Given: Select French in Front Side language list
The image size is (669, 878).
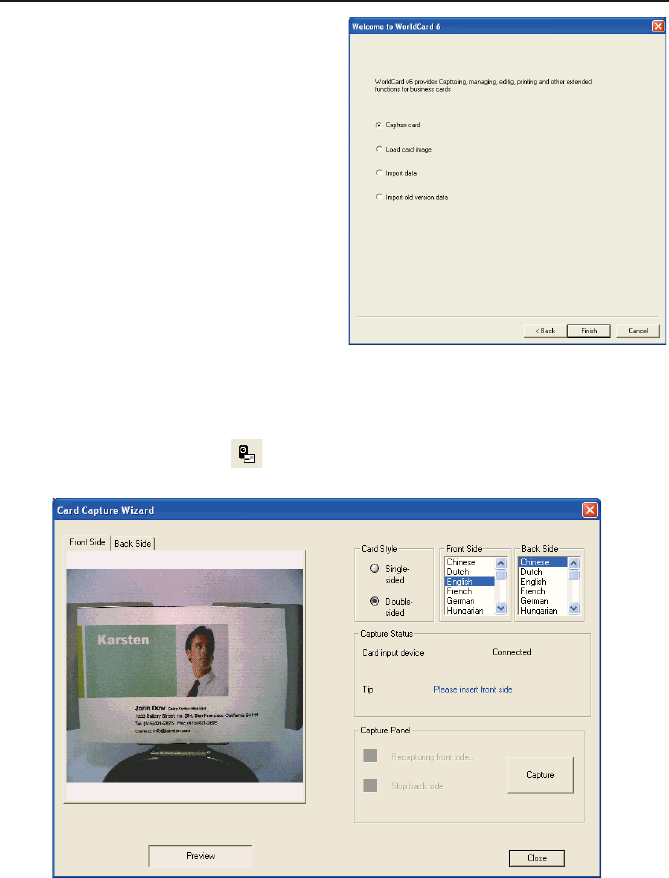Looking at the screenshot, I should coord(469,591).
